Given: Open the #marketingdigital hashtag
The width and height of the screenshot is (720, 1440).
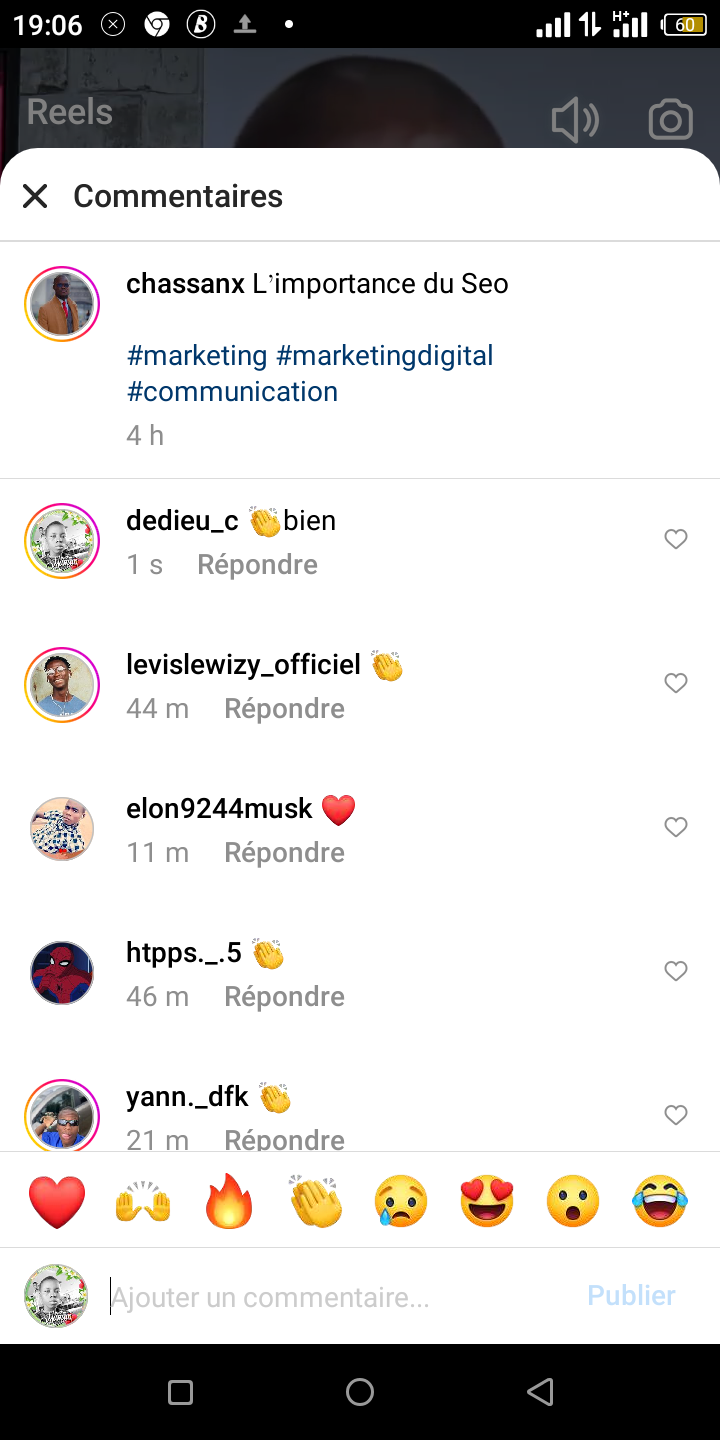Looking at the screenshot, I should [x=384, y=356].
